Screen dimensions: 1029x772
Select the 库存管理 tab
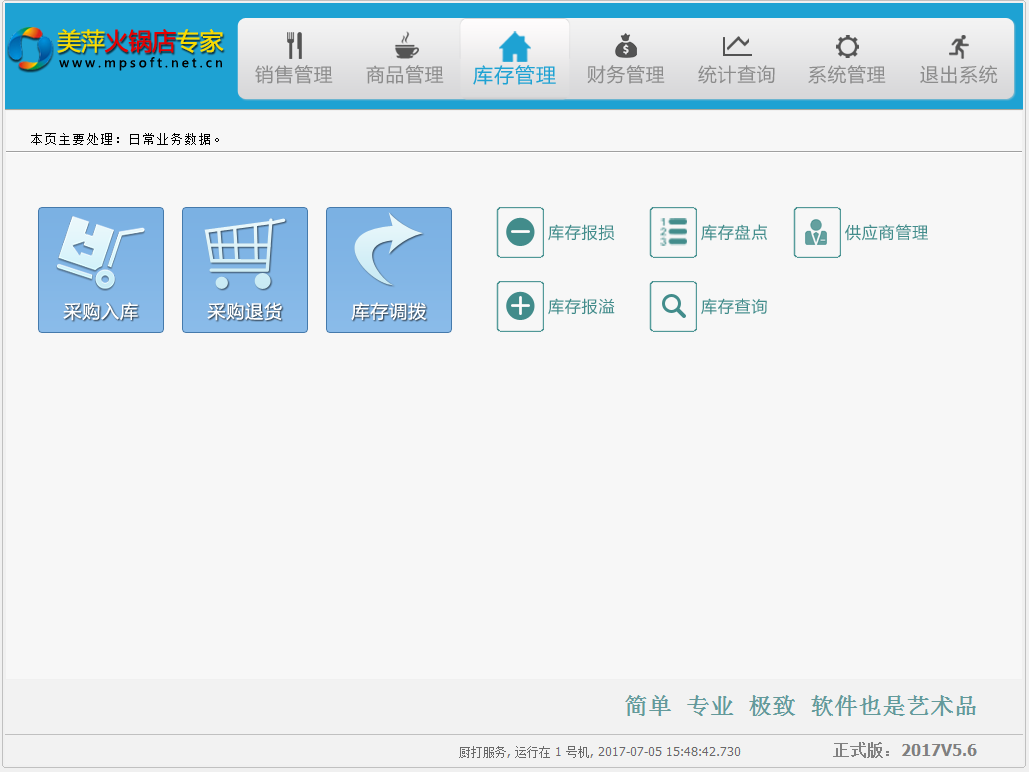point(514,60)
